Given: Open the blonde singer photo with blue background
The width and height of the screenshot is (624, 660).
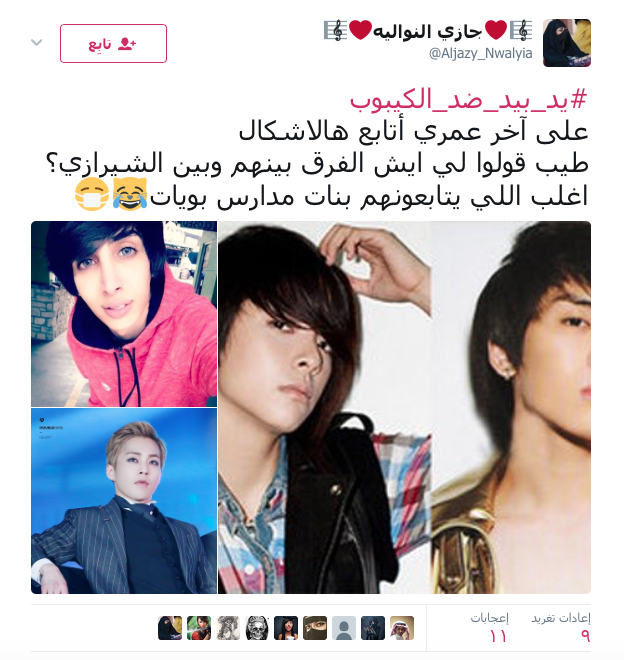Looking at the screenshot, I should pyautogui.click(x=124, y=501).
